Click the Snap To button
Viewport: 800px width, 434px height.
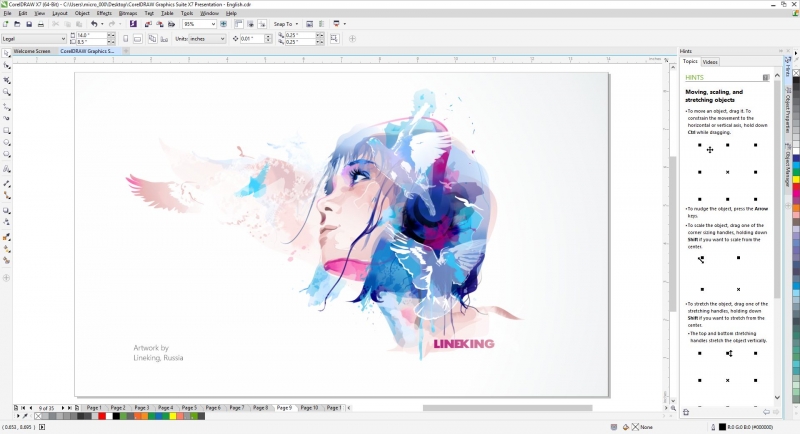point(285,23)
